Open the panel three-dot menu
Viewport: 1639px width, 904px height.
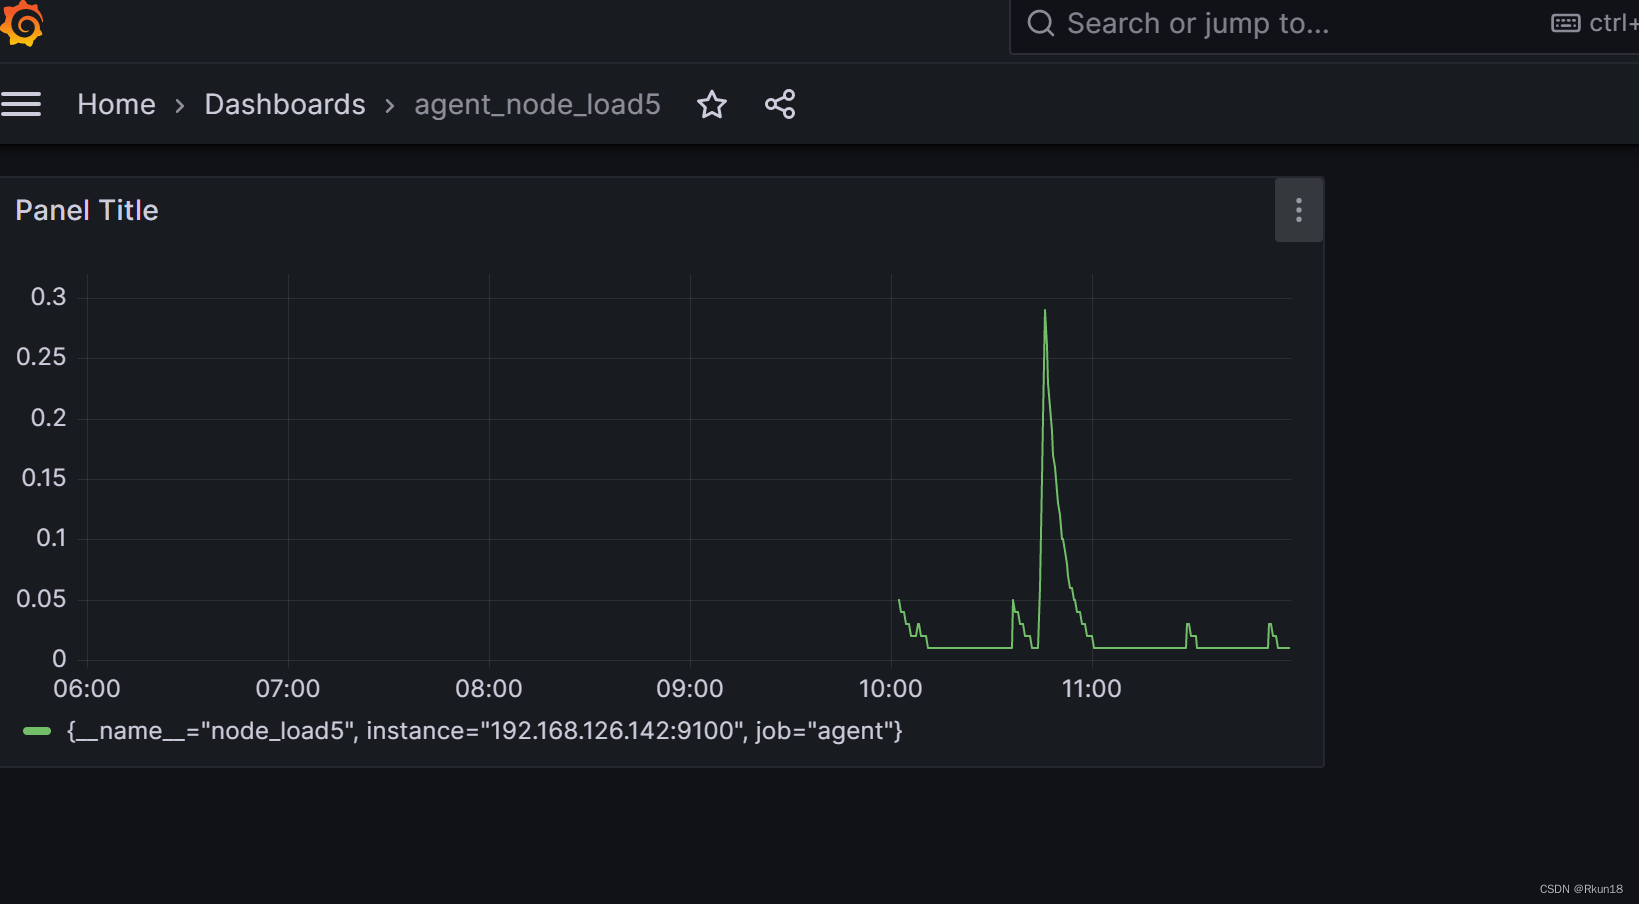1299,210
